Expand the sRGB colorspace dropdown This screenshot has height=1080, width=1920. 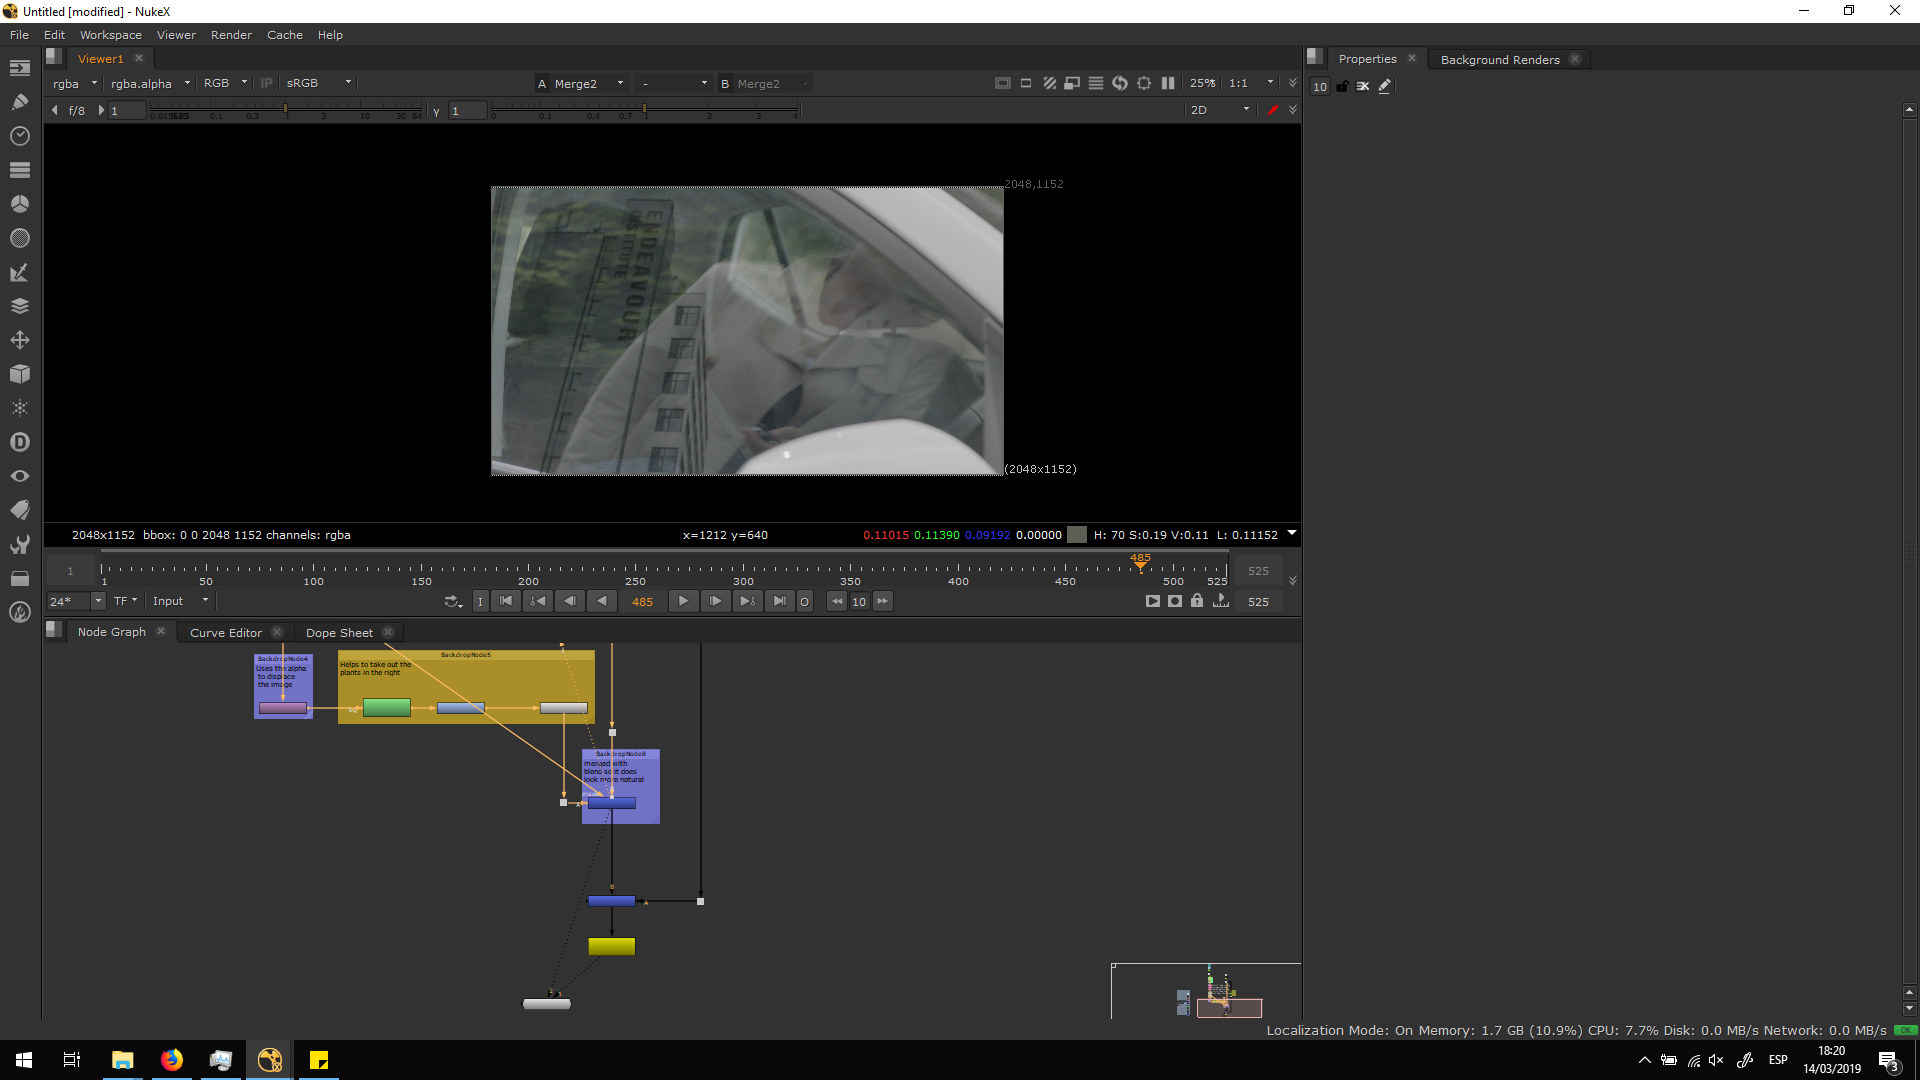(x=318, y=84)
